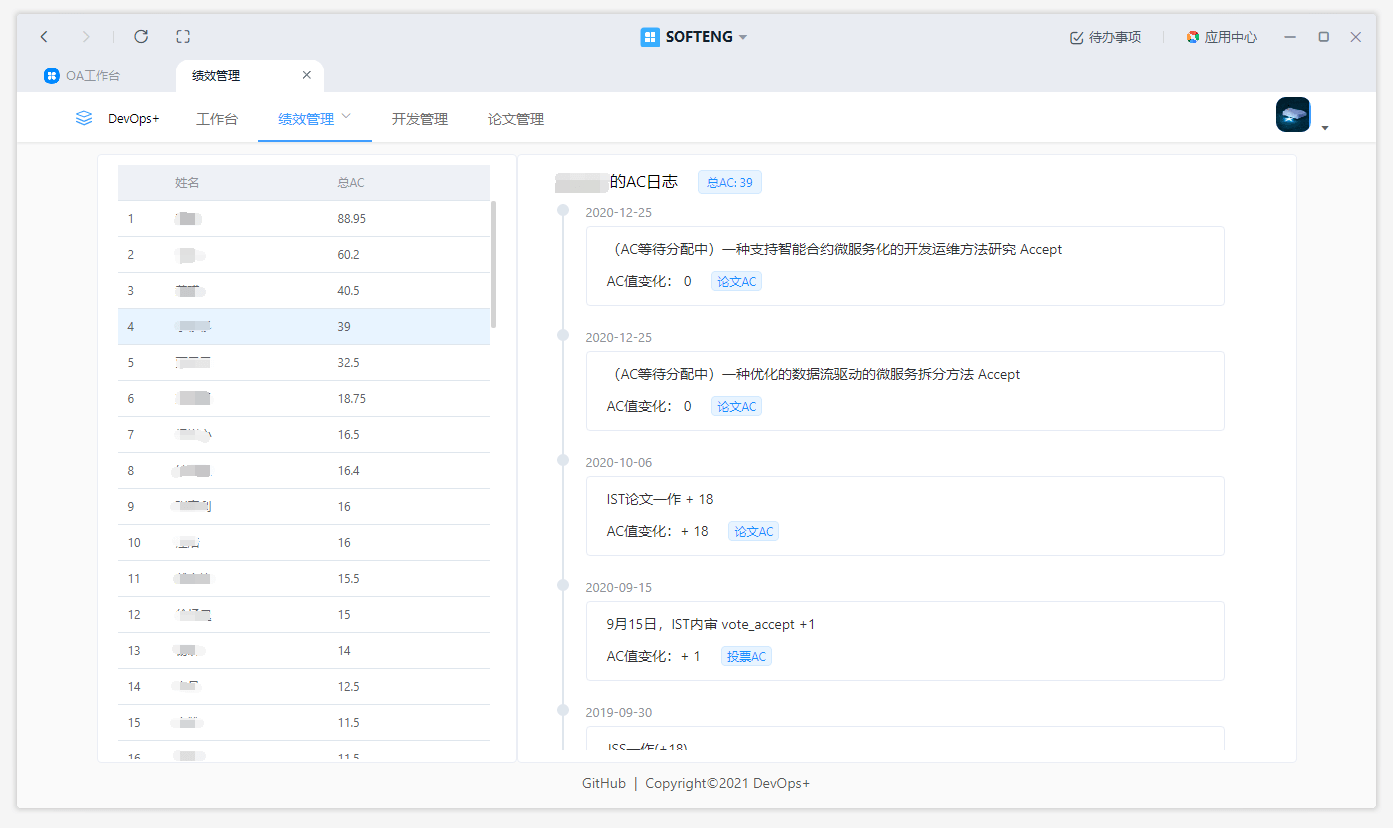Click the user avatar thumbnail

tap(1293, 115)
